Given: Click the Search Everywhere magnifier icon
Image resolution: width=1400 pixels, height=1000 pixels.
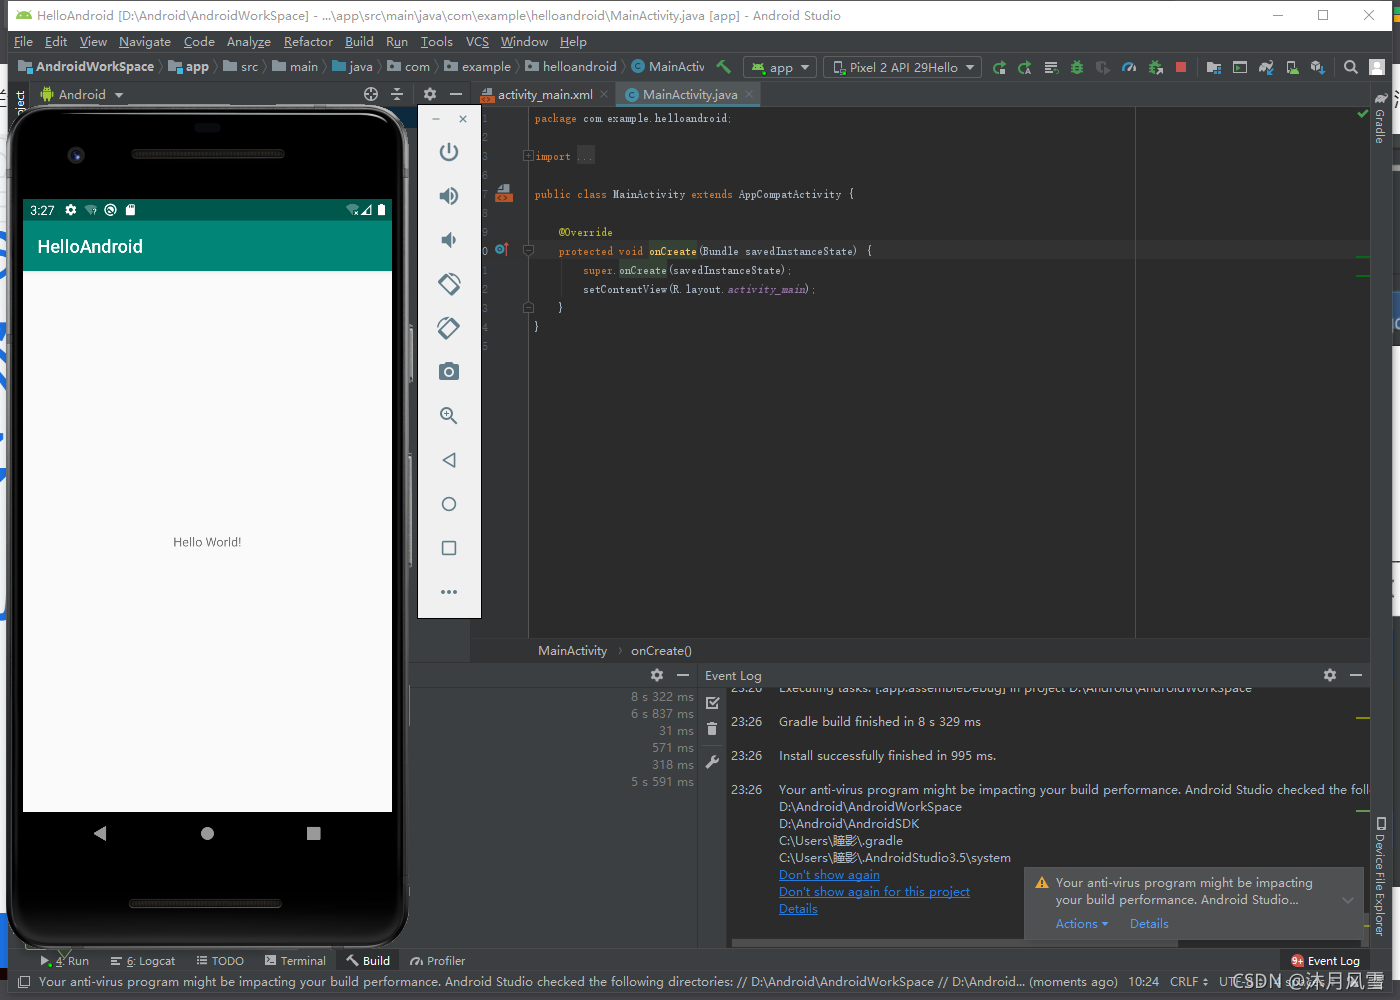Looking at the screenshot, I should pos(1351,67).
